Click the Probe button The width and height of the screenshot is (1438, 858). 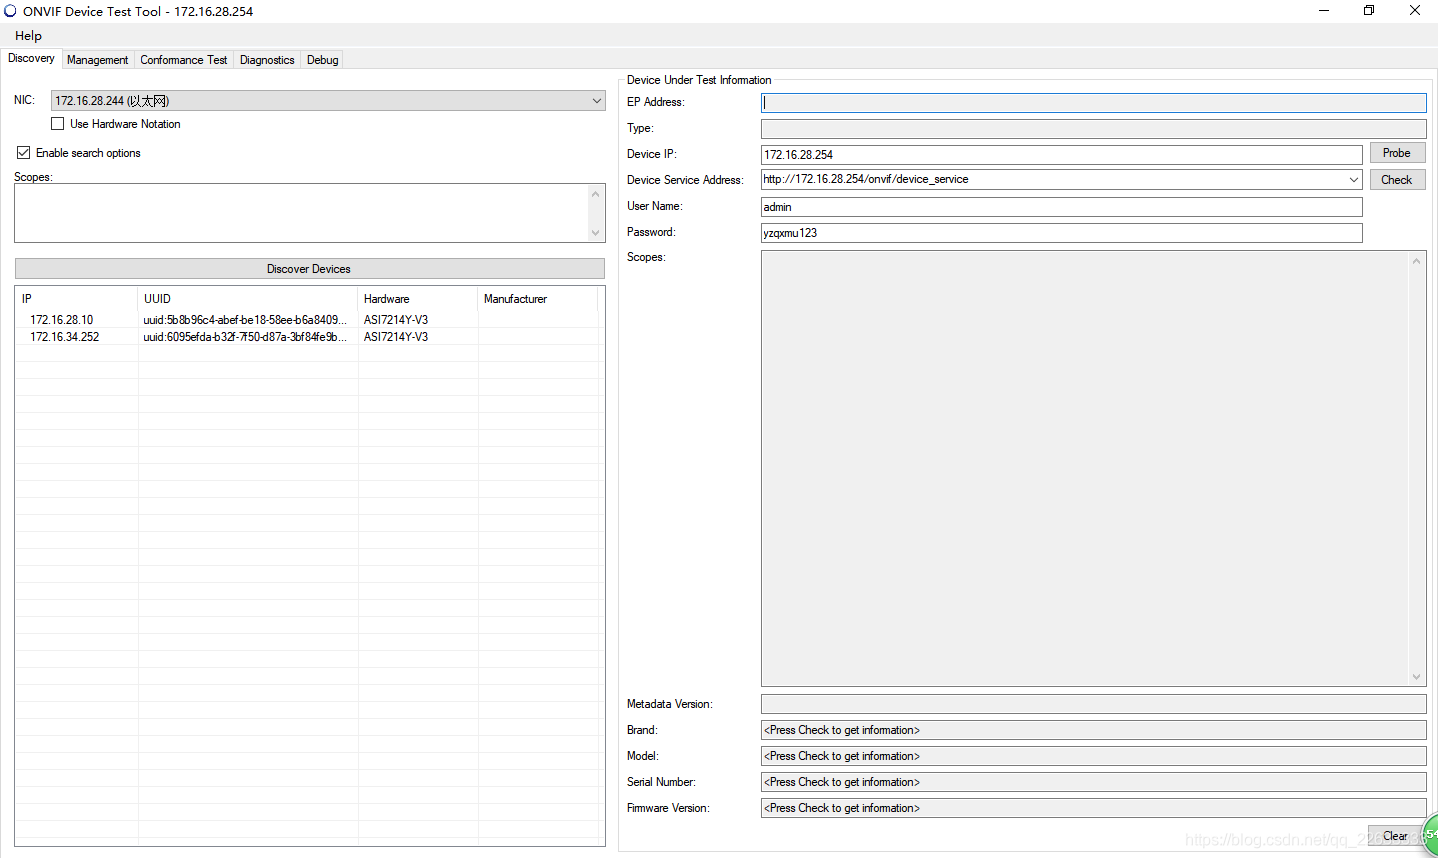point(1397,153)
